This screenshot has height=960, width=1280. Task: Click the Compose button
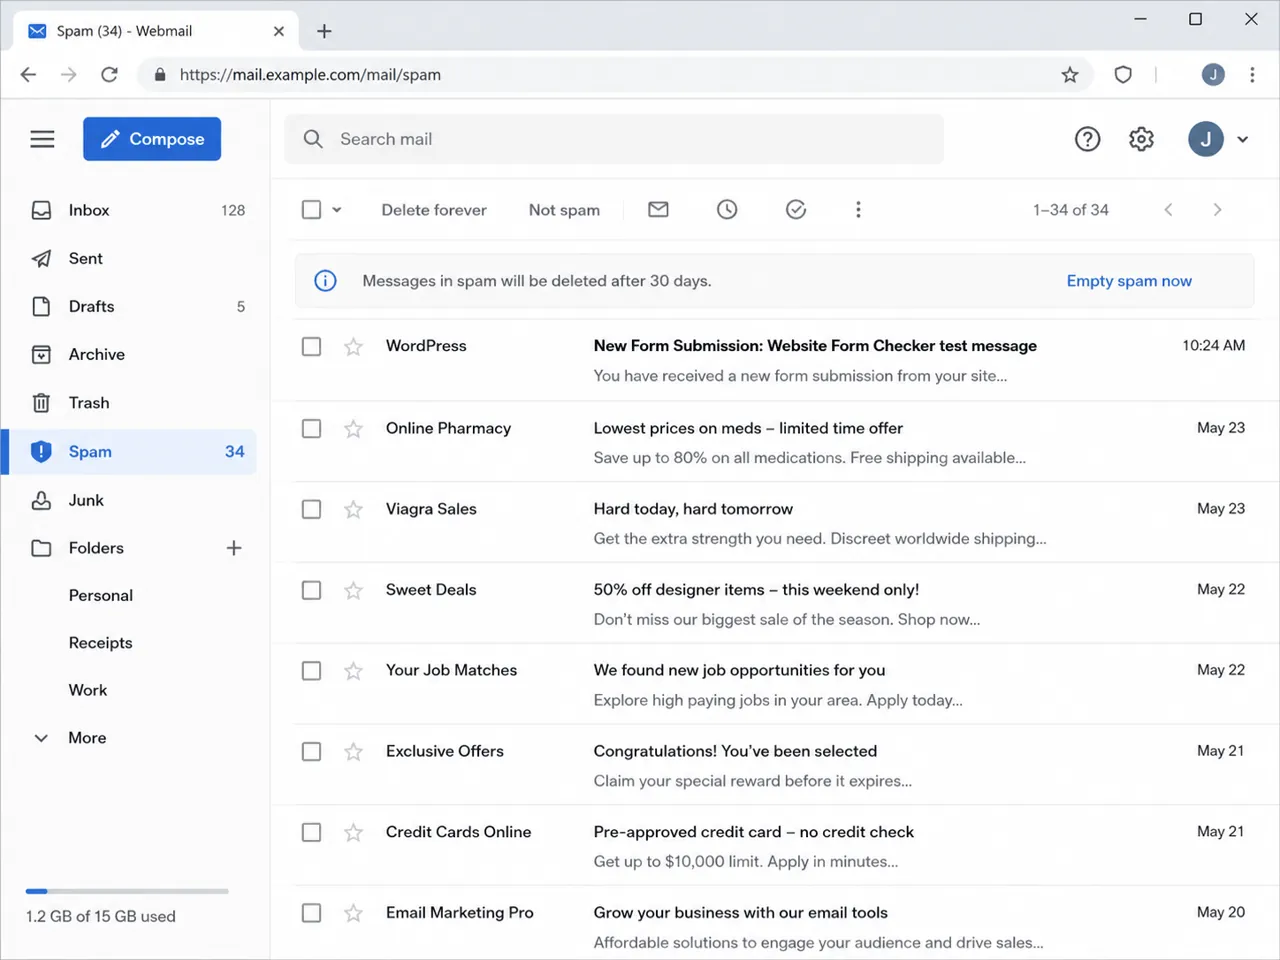click(x=152, y=139)
